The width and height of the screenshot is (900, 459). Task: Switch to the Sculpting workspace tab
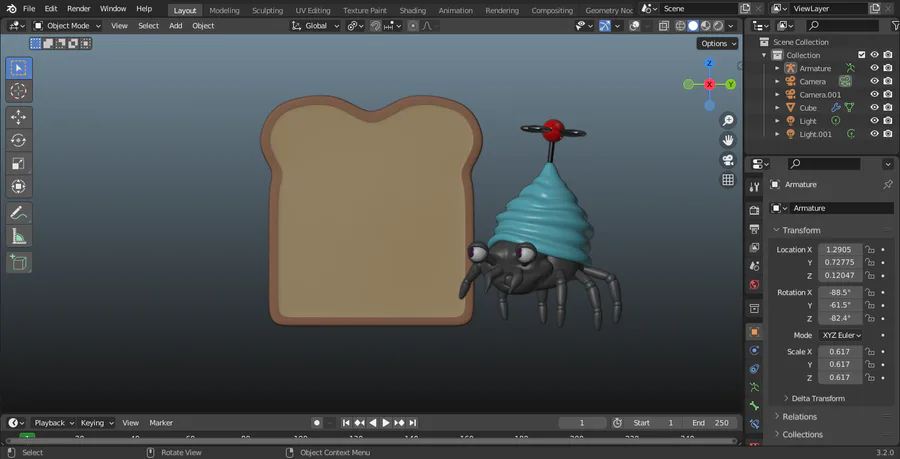coord(267,10)
